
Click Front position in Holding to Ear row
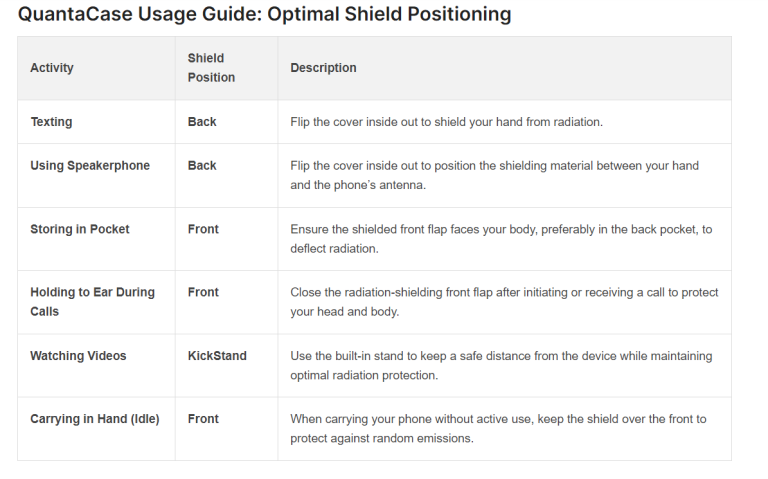tap(203, 293)
